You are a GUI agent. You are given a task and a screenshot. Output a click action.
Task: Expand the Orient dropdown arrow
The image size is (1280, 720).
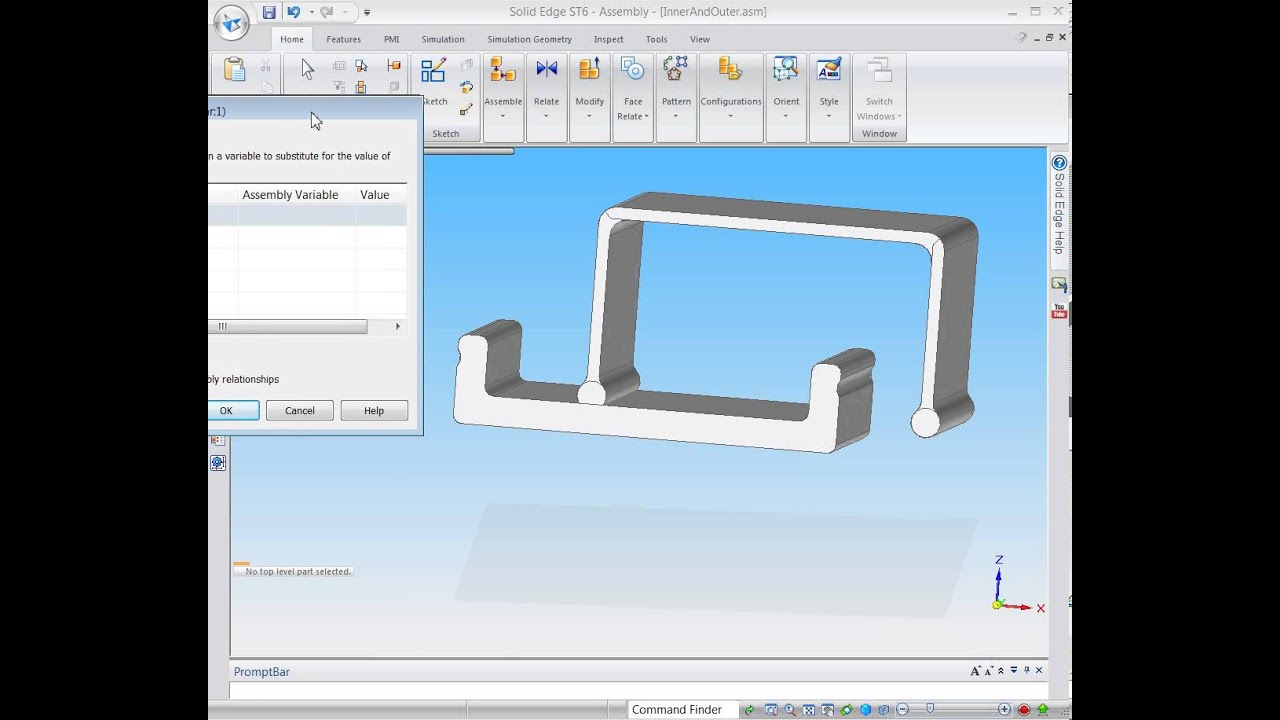786,116
